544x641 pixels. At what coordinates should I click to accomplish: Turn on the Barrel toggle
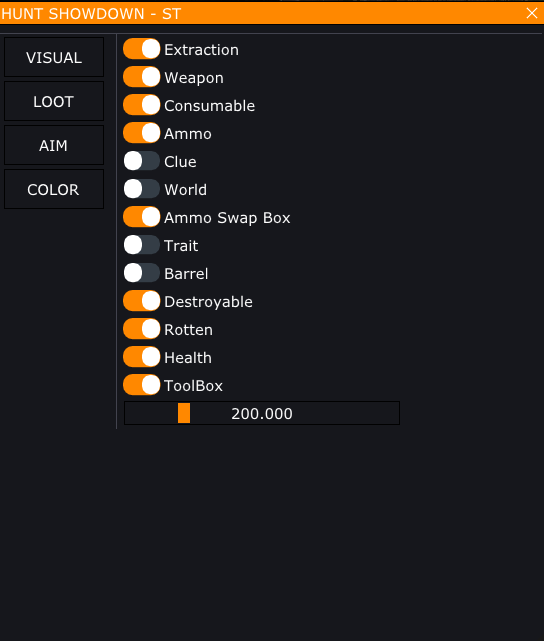tap(141, 273)
